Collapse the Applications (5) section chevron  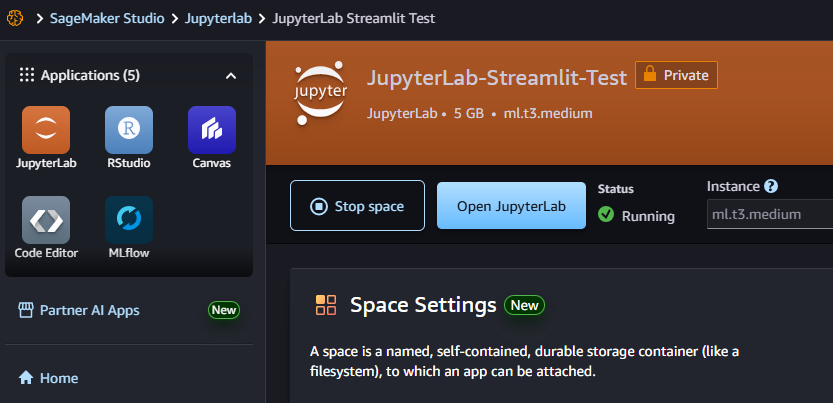(x=231, y=76)
